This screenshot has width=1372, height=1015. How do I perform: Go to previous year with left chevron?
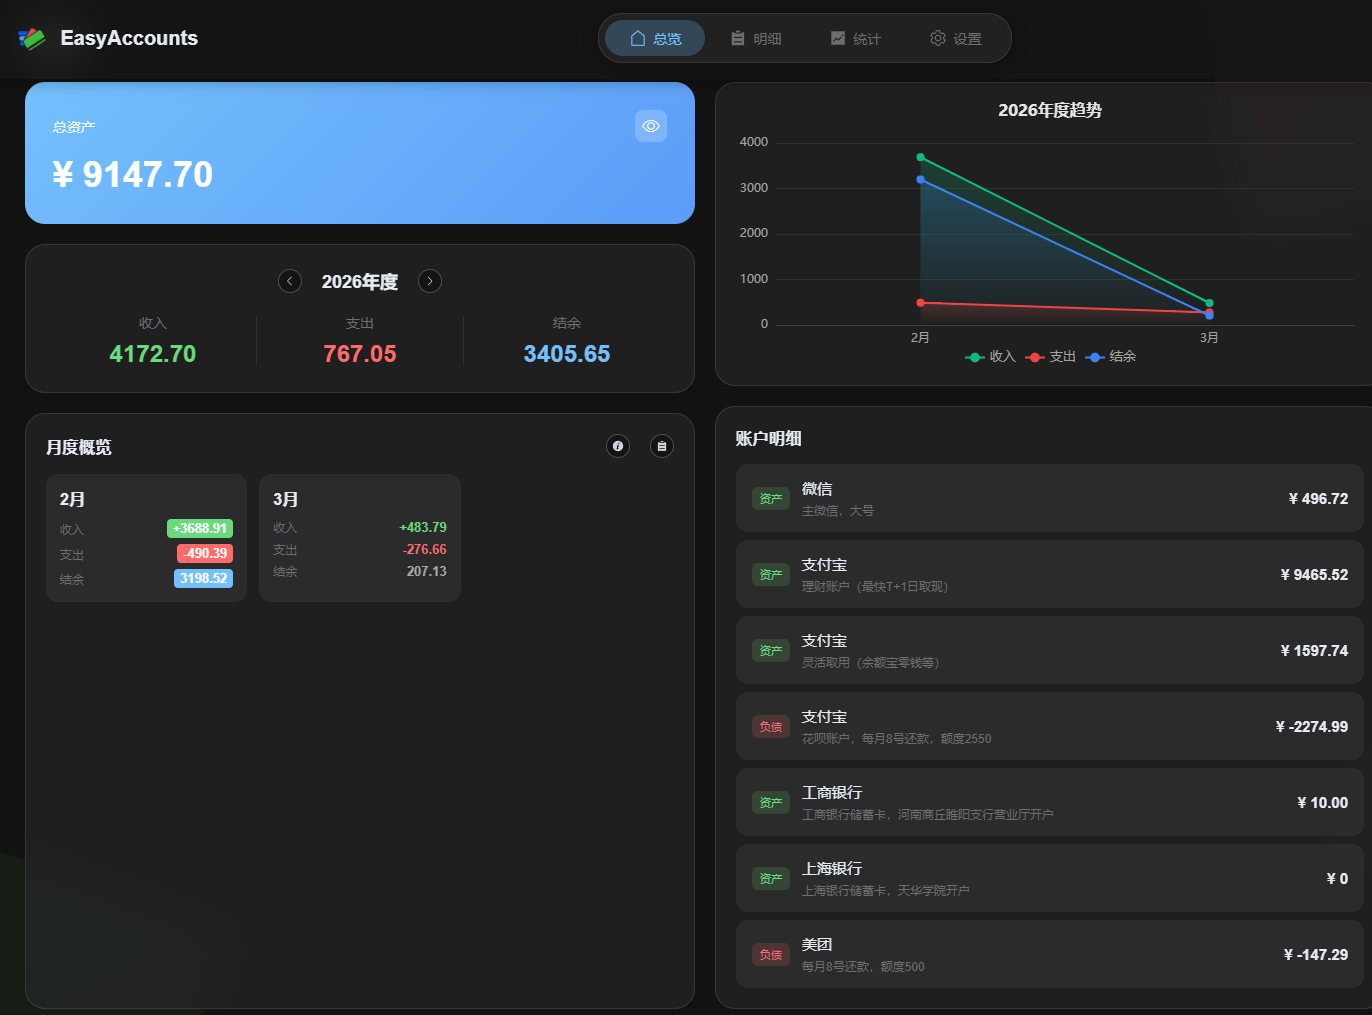(x=290, y=281)
